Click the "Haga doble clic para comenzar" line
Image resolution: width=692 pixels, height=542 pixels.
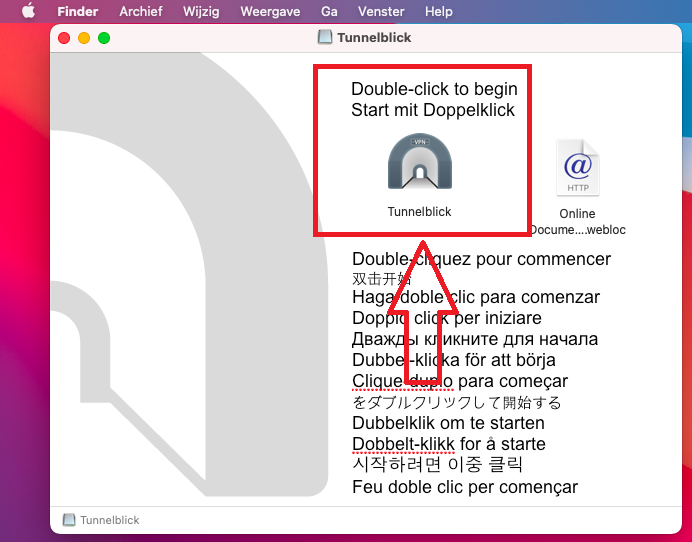pos(476,297)
